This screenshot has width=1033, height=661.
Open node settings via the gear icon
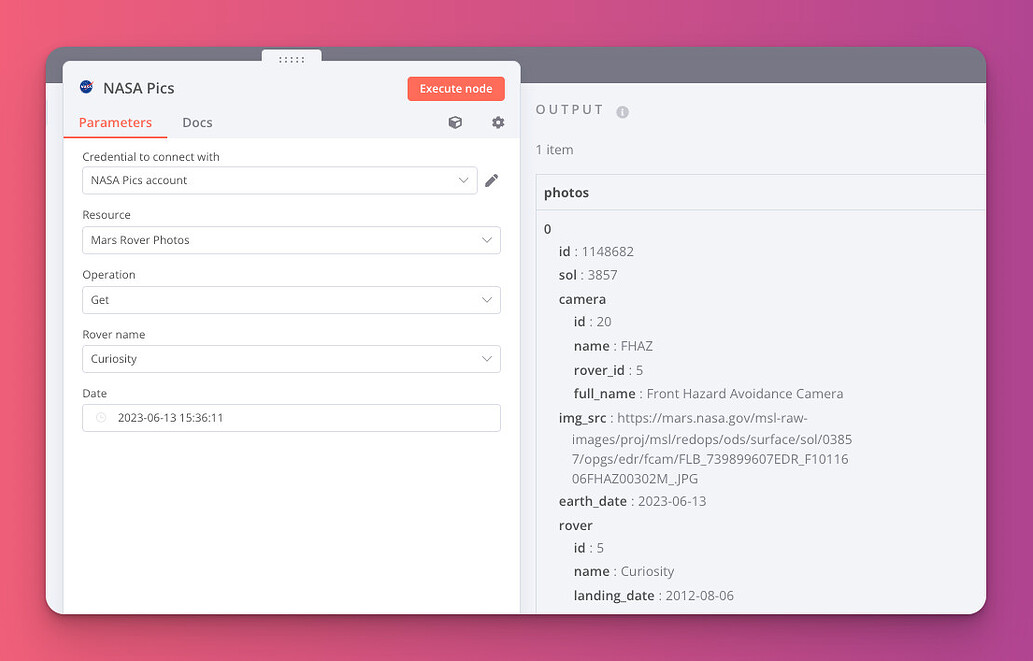click(x=497, y=122)
